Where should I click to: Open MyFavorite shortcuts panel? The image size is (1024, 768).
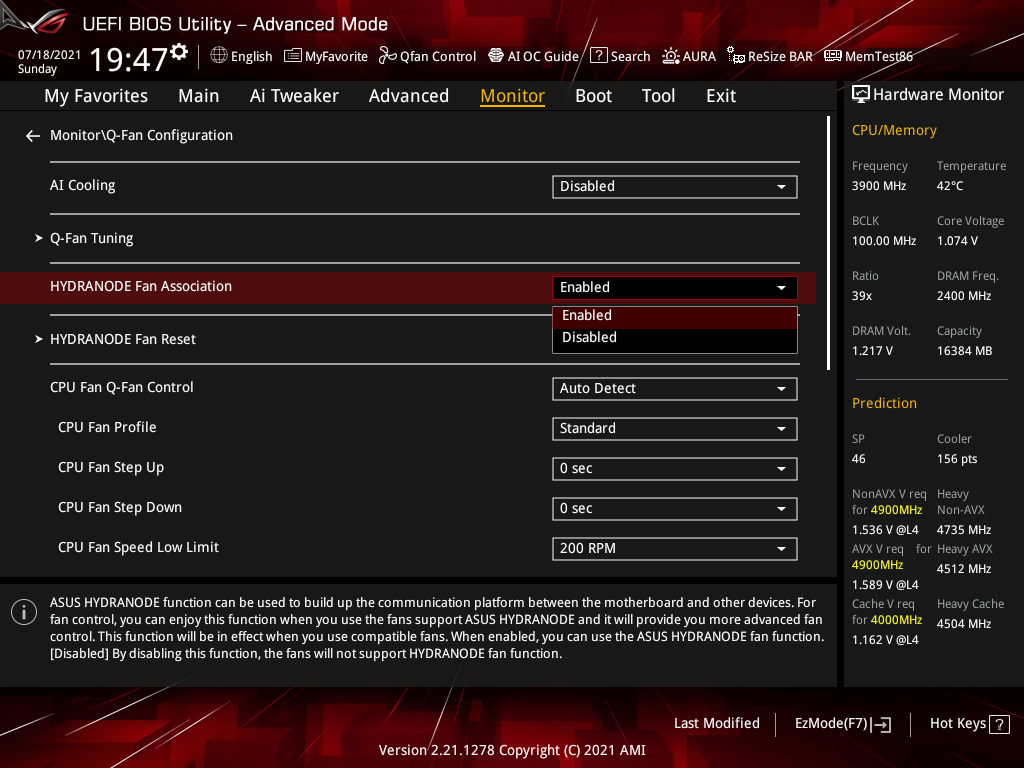tap(325, 56)
